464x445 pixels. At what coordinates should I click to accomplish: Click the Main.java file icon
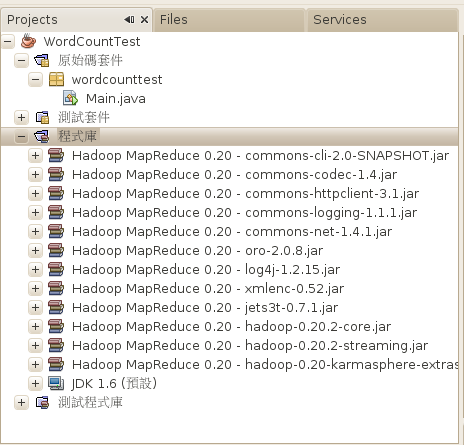pos(70,98)
